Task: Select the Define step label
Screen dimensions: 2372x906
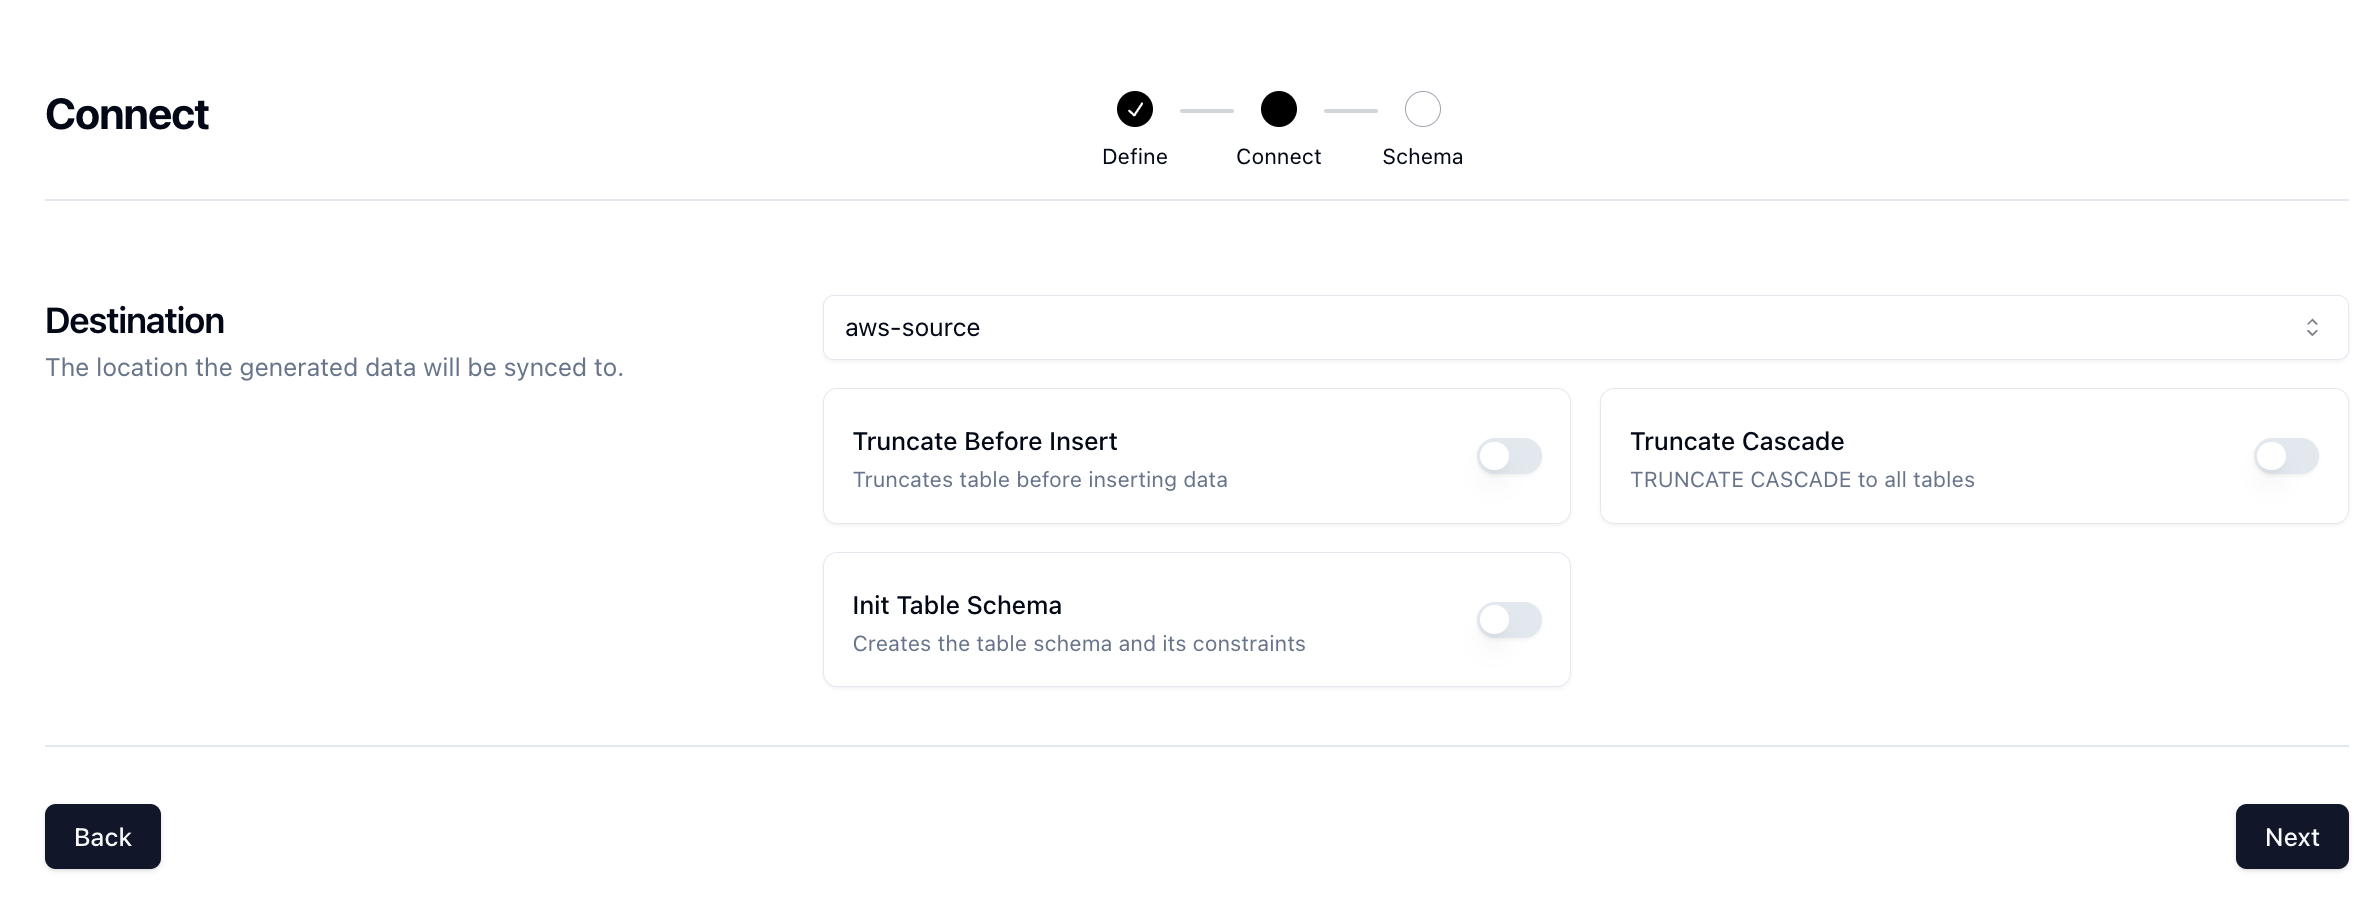Action: pos(1134,157)
